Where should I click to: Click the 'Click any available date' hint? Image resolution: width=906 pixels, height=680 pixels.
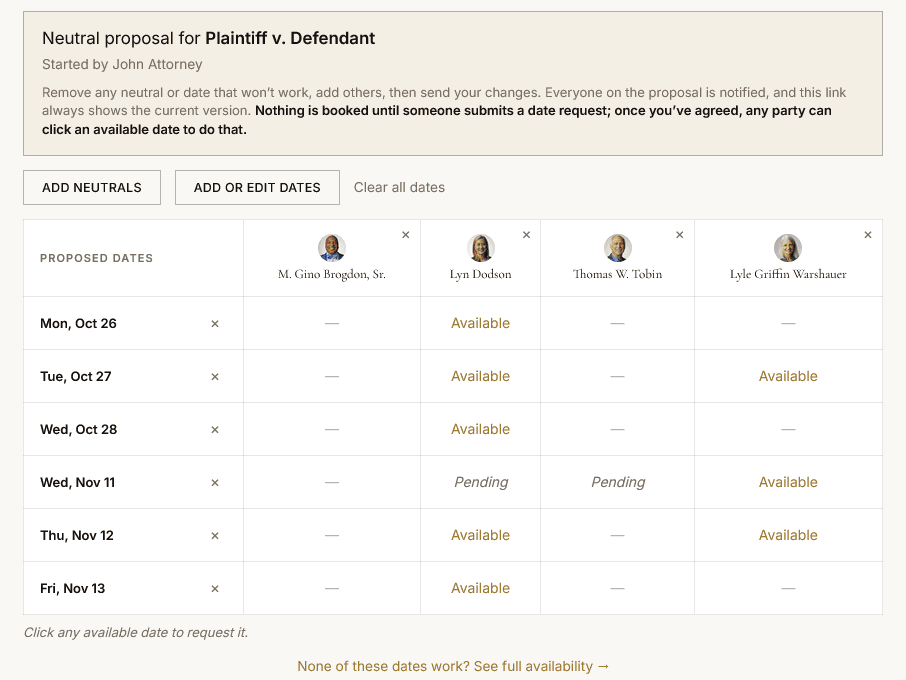click(x=136, y=633)
